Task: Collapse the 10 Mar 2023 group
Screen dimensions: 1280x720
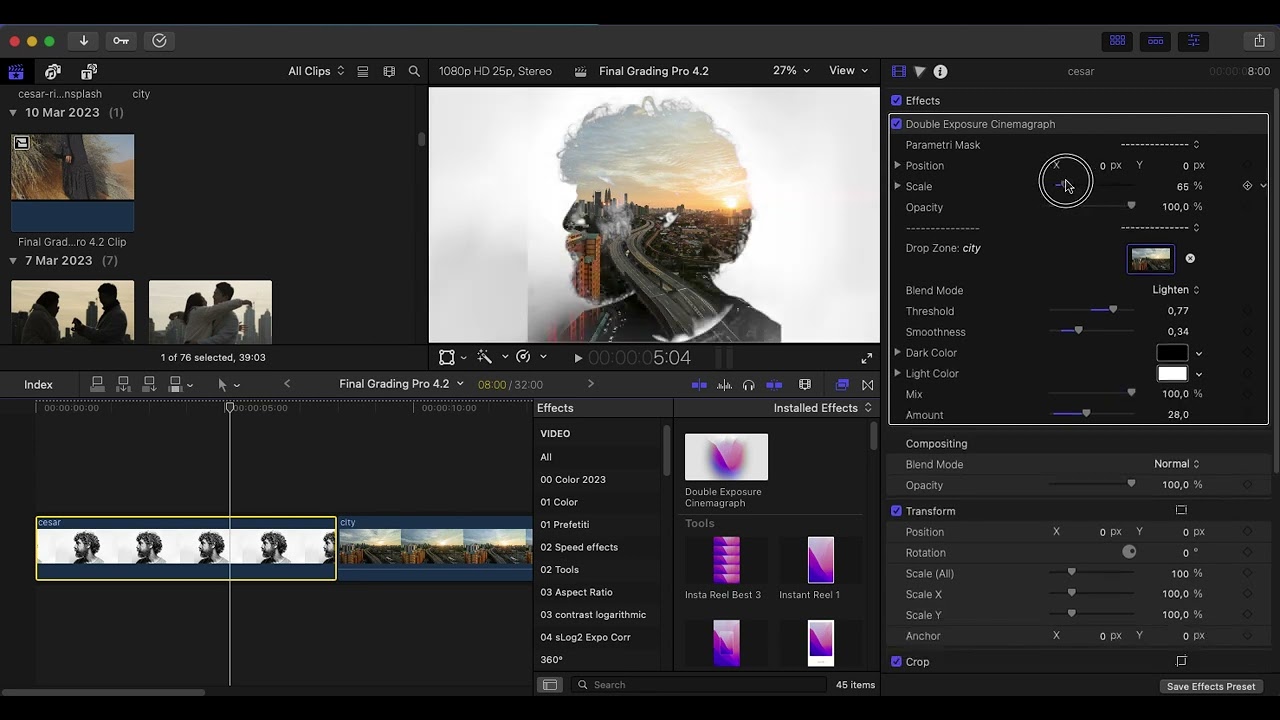Action: [13, 113]
